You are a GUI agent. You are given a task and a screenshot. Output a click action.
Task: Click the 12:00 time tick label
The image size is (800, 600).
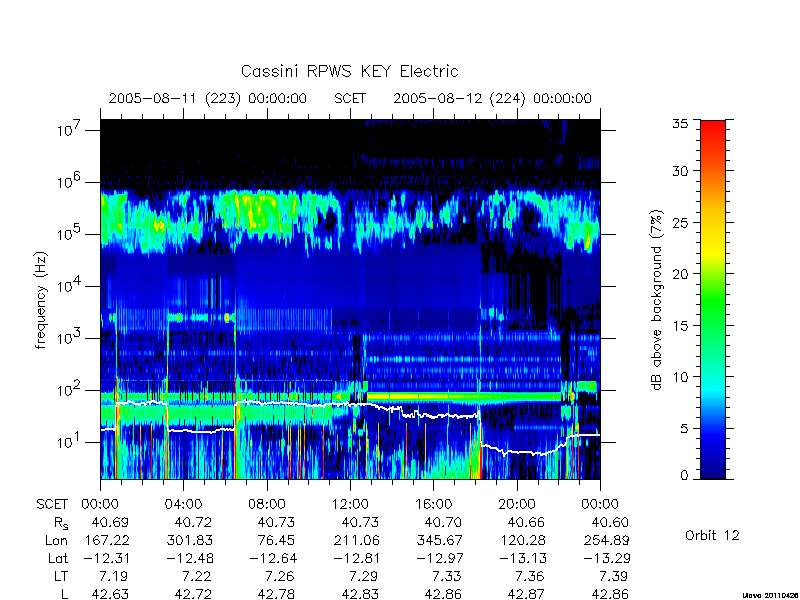[350, 504]
